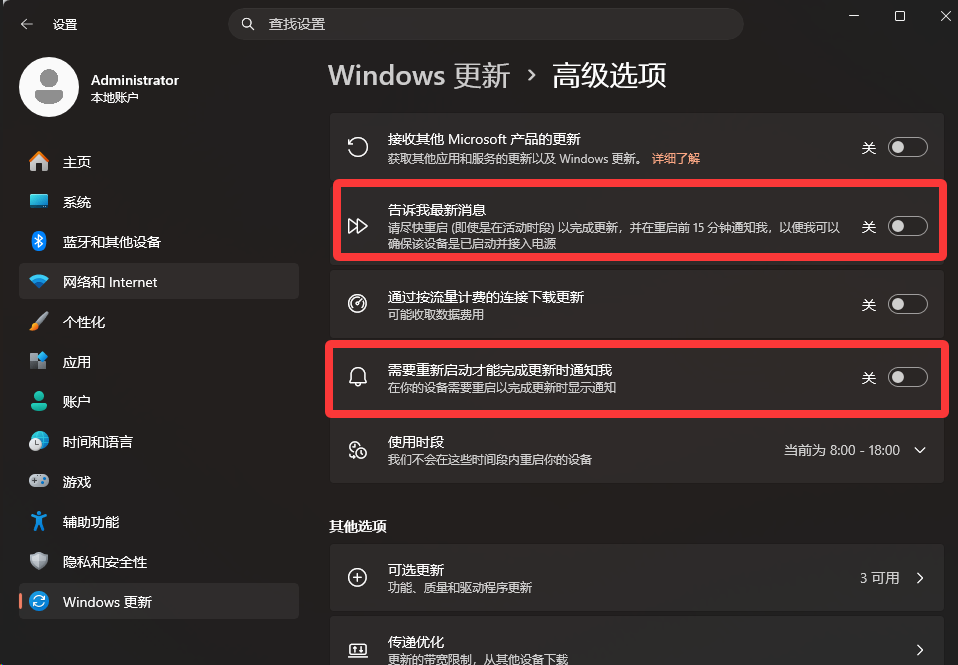Open 辅助功能 accessibility figure icon

(38, 521)
